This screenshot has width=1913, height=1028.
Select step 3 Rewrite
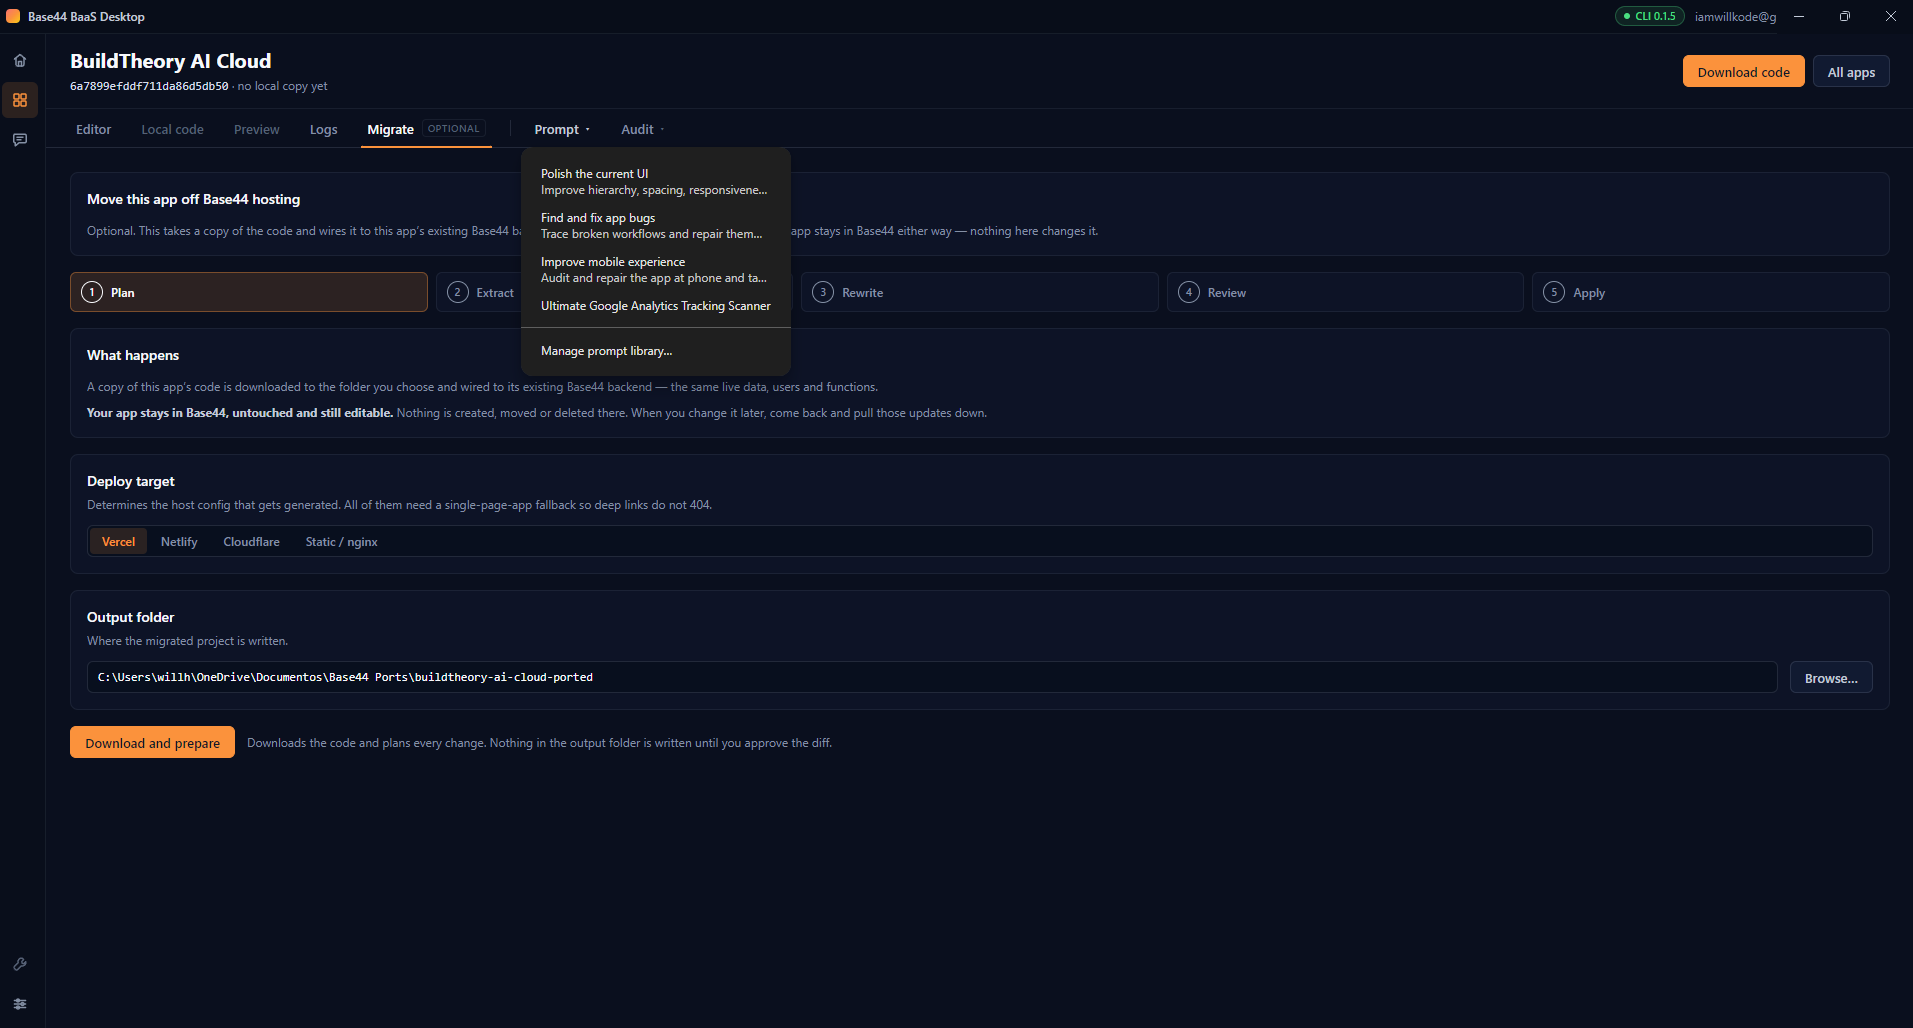(979, 293)
